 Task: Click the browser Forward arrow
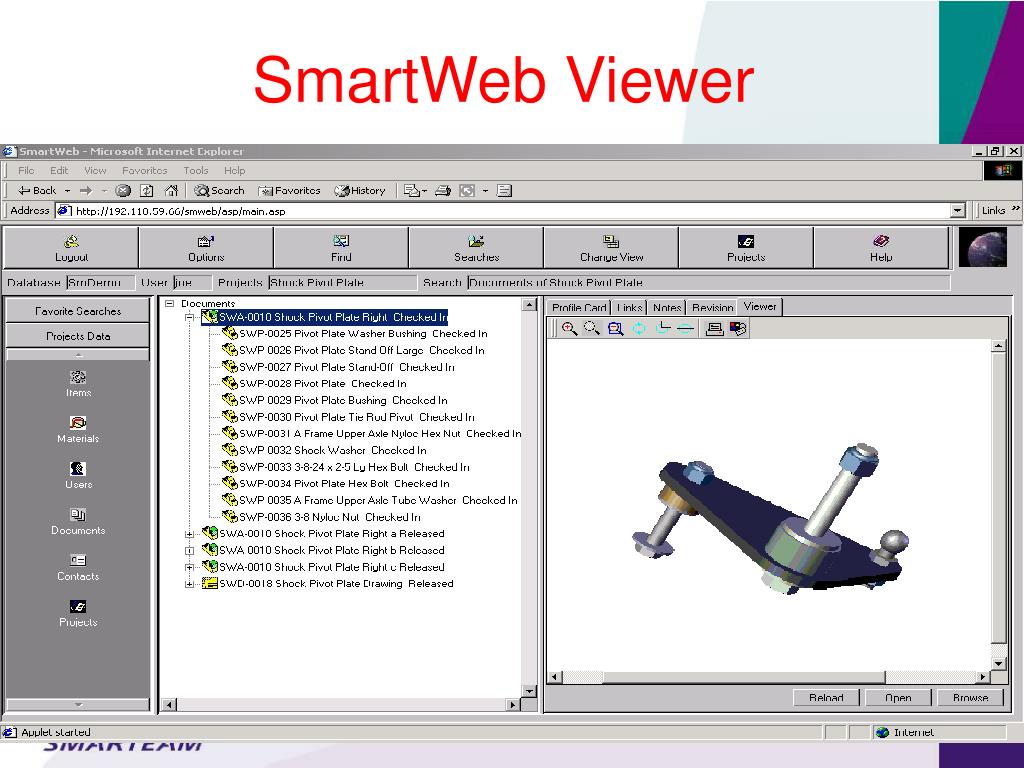click(86, 191)
